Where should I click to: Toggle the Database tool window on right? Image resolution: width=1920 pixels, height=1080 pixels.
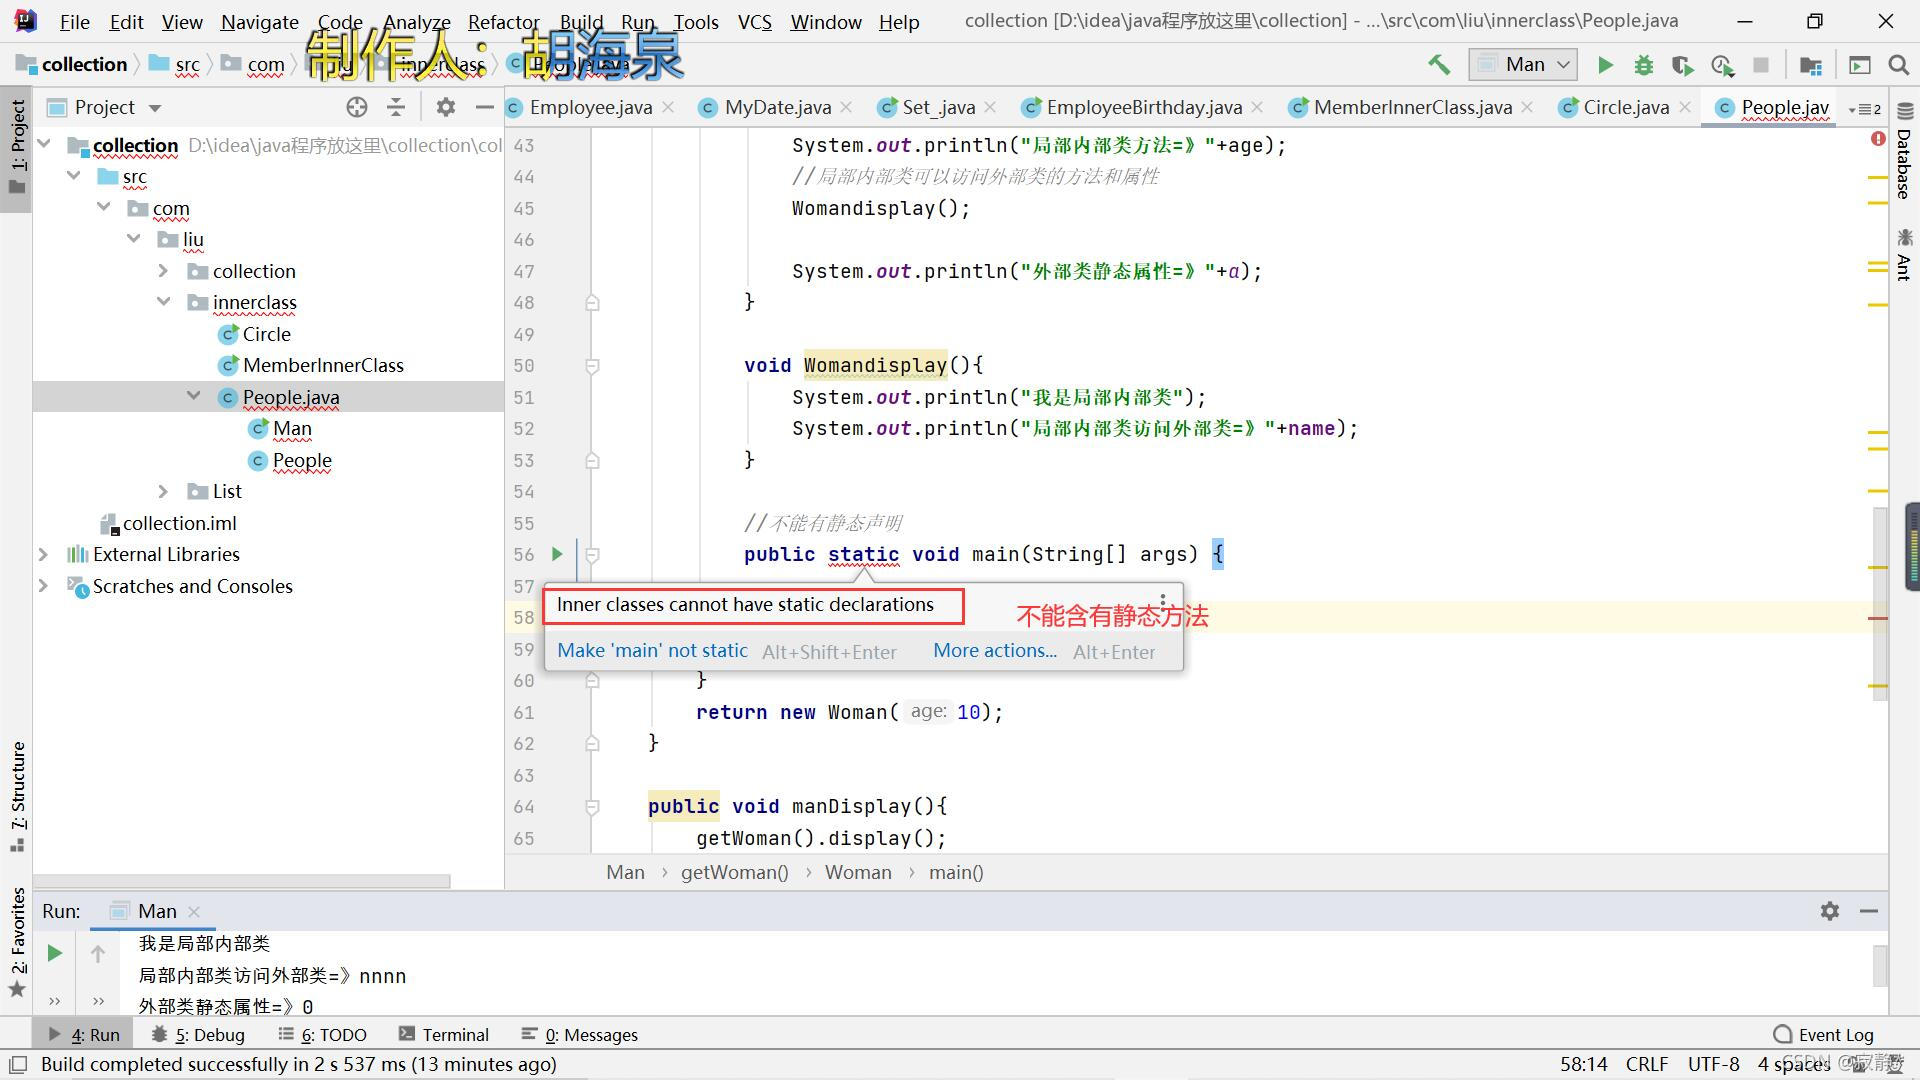click(x=1903, y=152)
